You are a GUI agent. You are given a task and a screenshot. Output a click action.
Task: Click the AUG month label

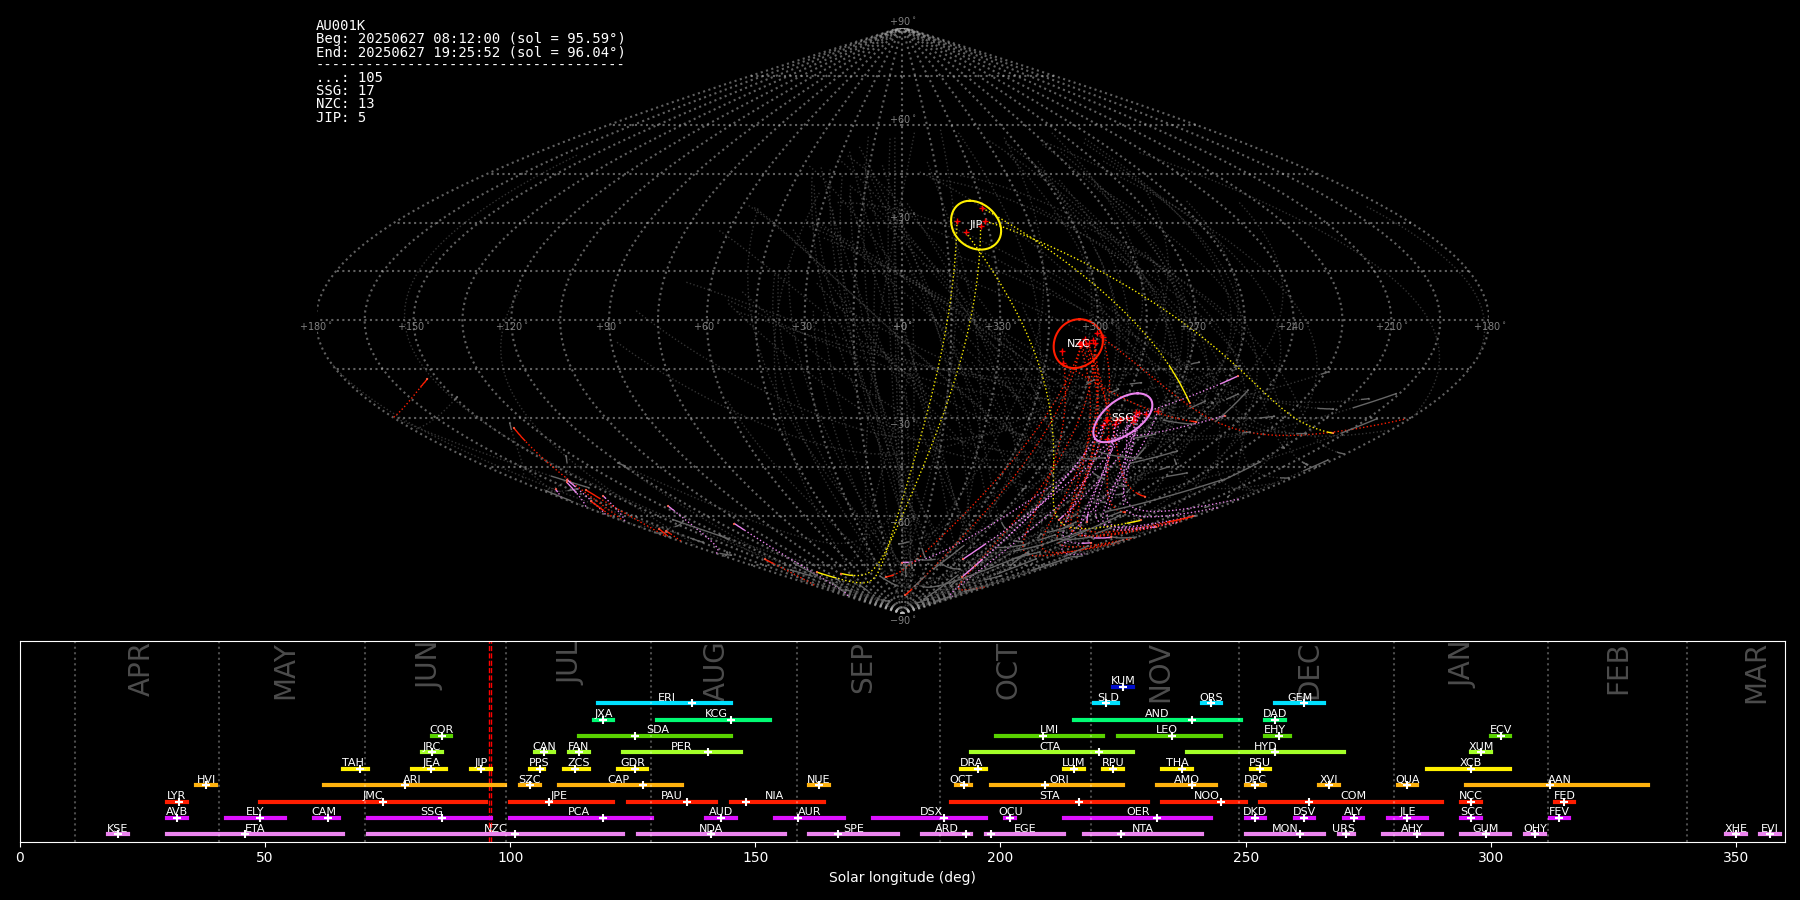coord(714,670)
